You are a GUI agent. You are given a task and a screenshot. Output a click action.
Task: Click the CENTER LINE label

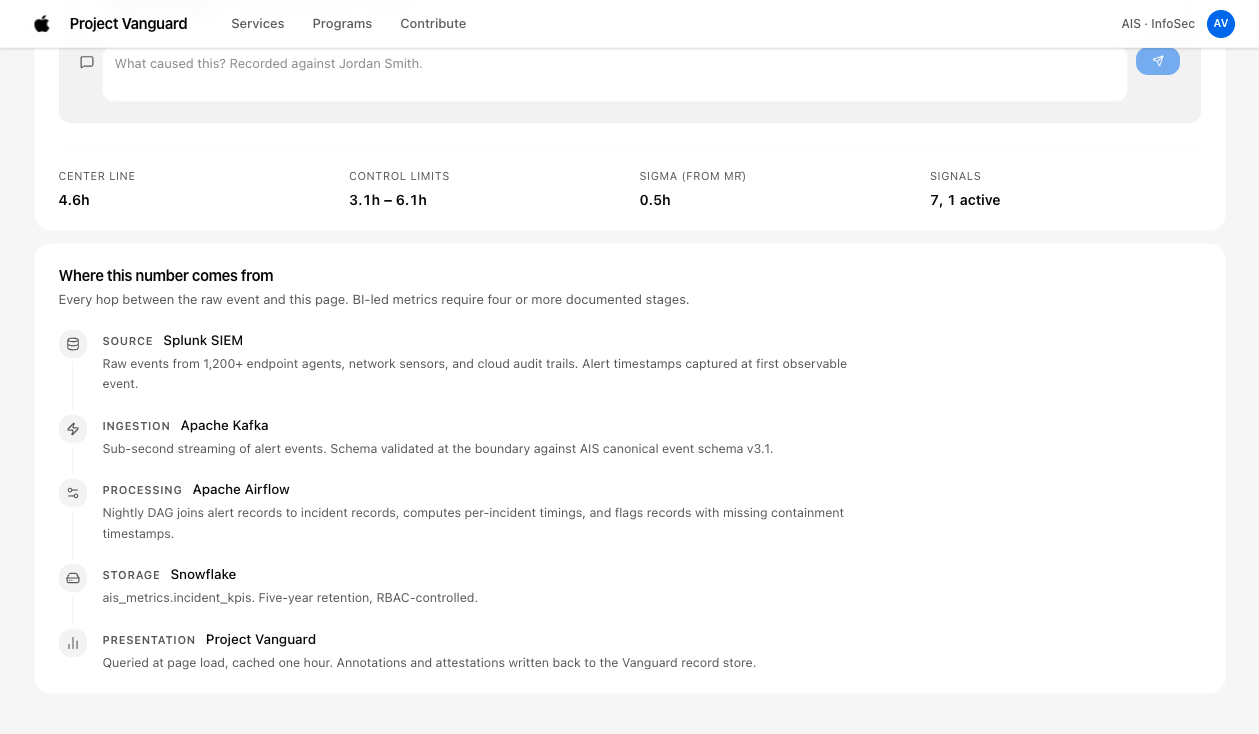[x=97, y=176]
